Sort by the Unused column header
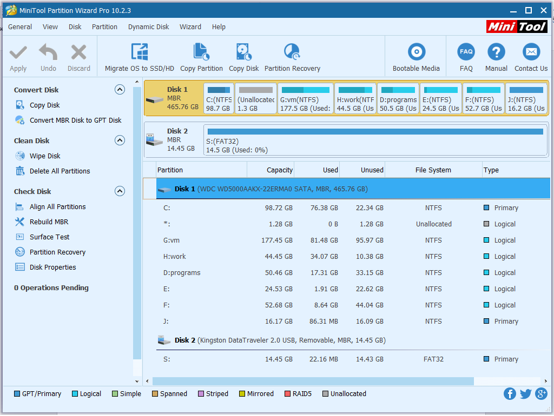 point(363,170)
